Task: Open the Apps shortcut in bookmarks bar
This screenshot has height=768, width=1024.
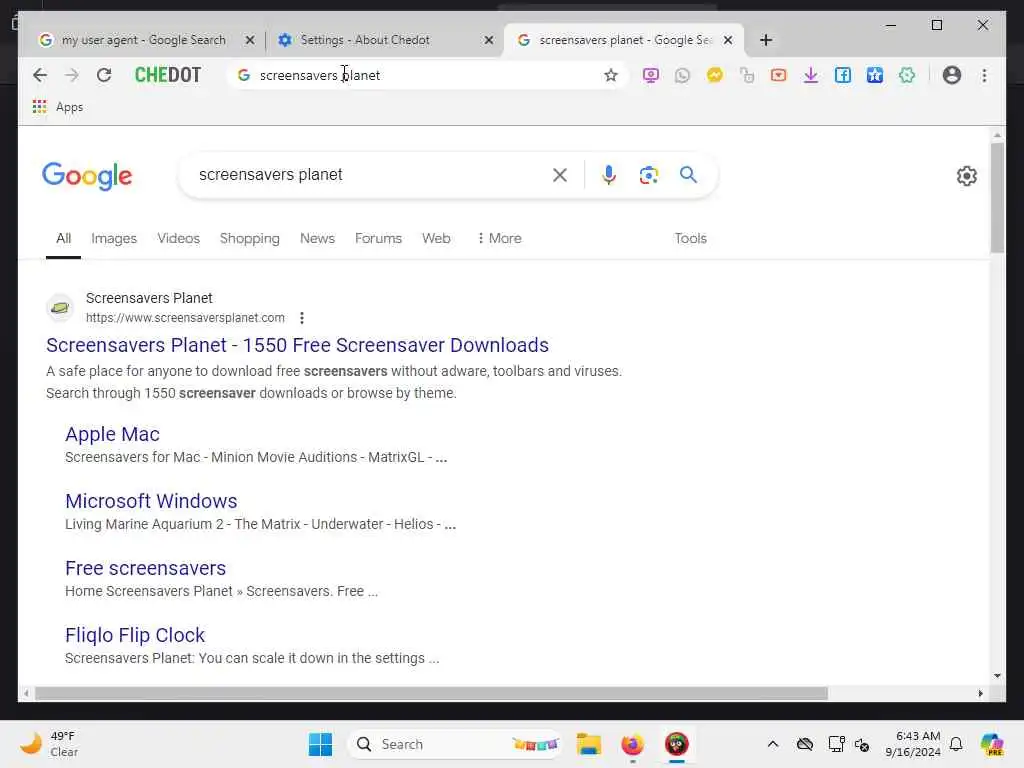Action: [x=57, y=106]
